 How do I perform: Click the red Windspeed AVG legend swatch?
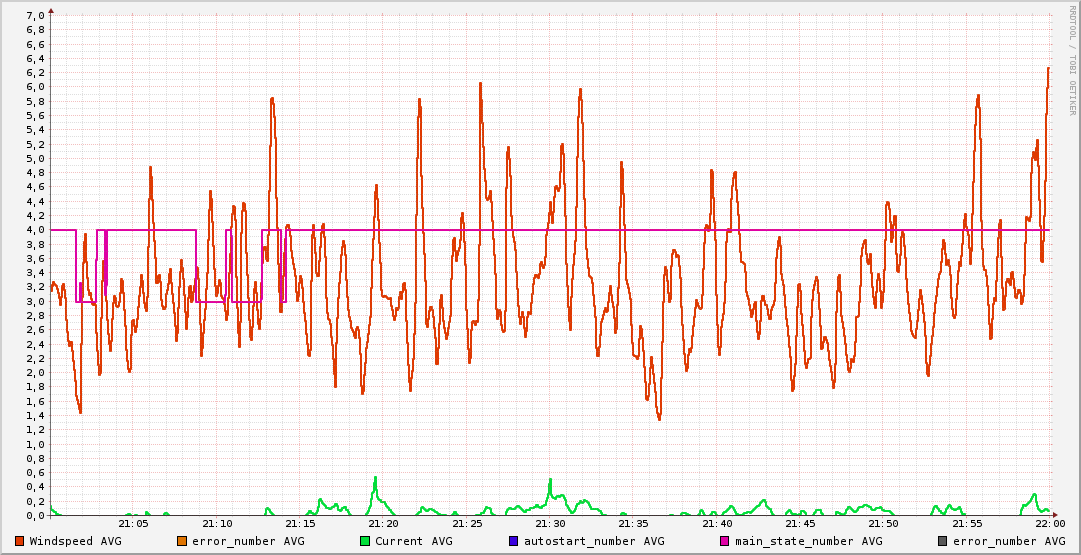[x=21, y=541]
